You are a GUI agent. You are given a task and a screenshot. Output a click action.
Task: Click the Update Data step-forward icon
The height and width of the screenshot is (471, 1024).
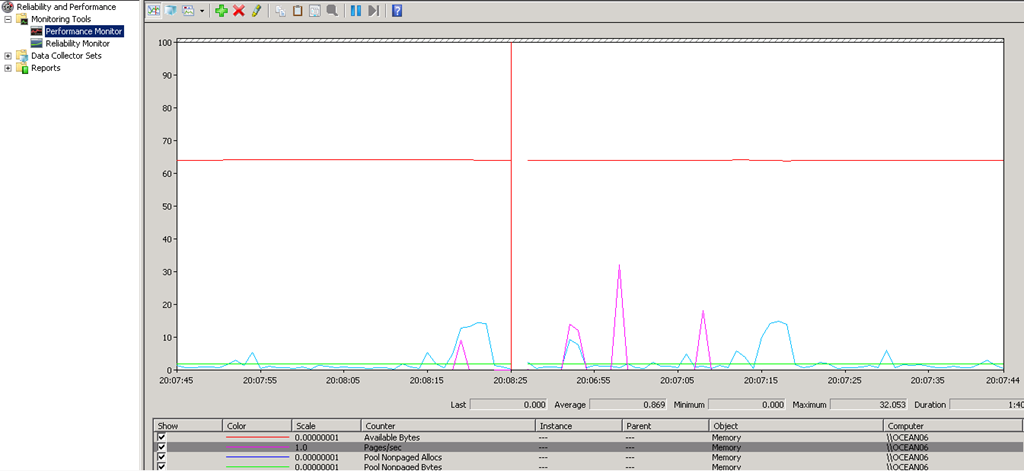(373, 10)
